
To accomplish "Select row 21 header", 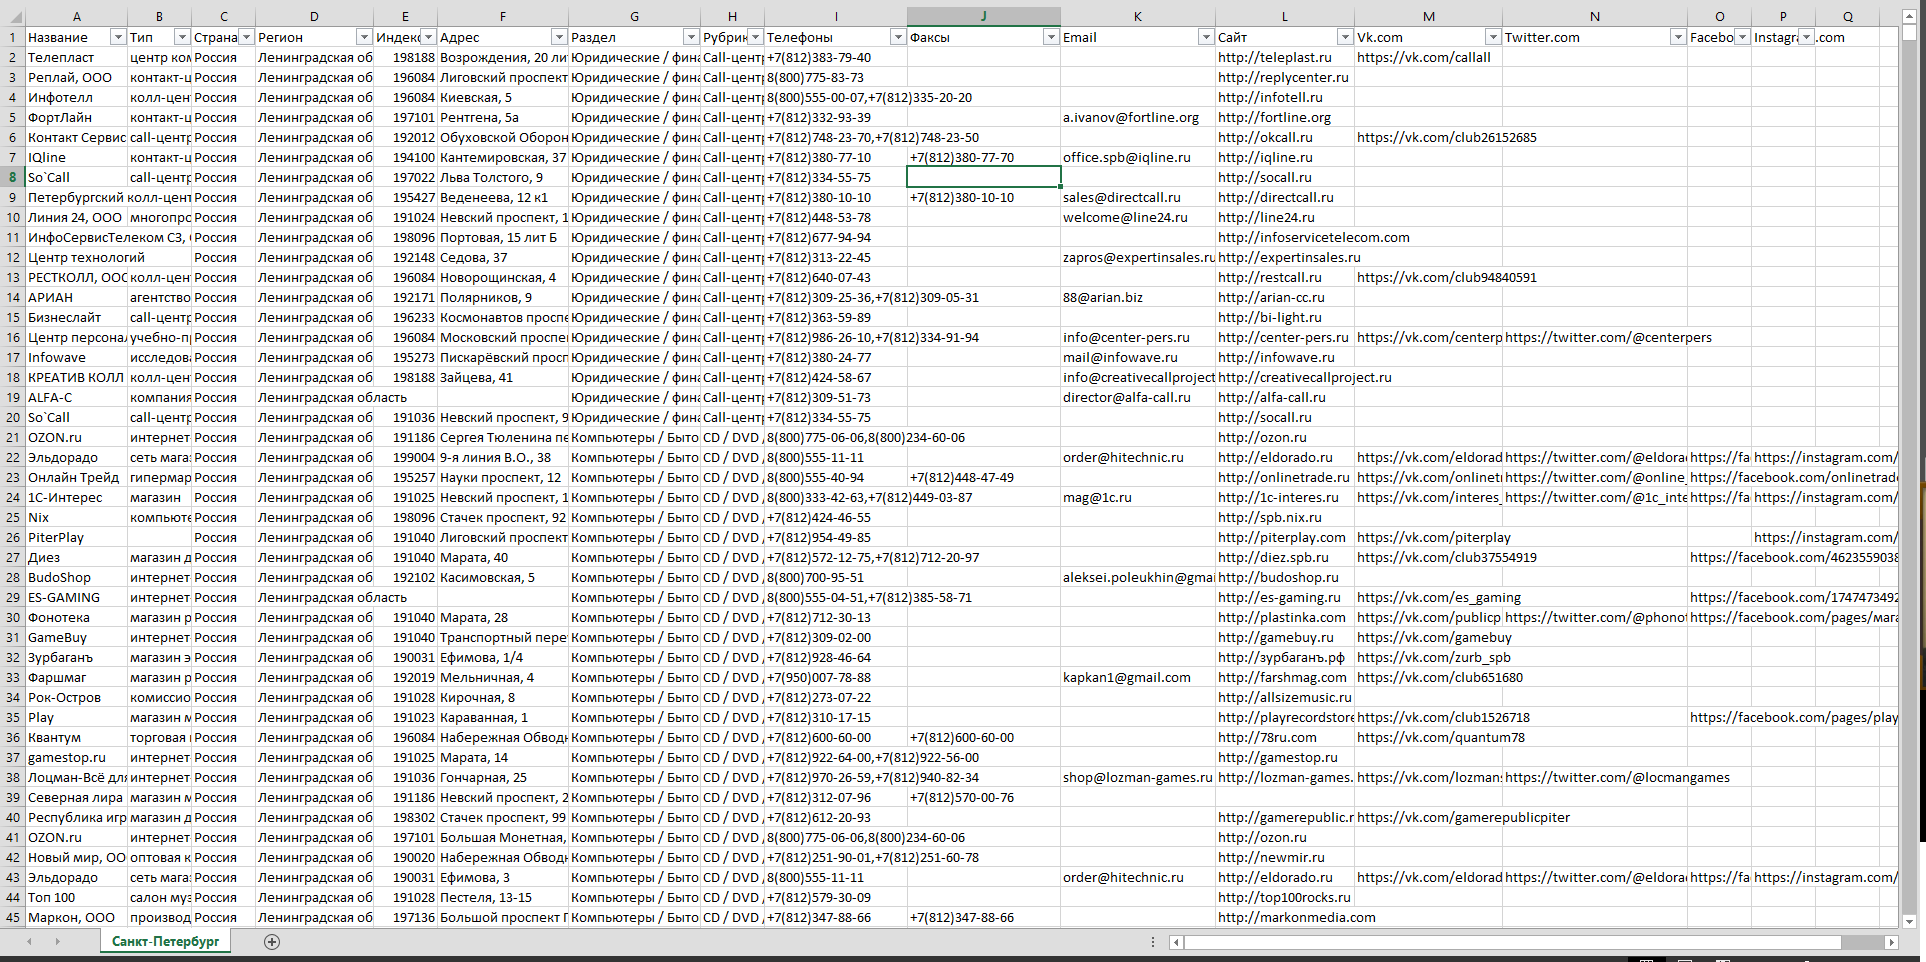I will (13, 437).
